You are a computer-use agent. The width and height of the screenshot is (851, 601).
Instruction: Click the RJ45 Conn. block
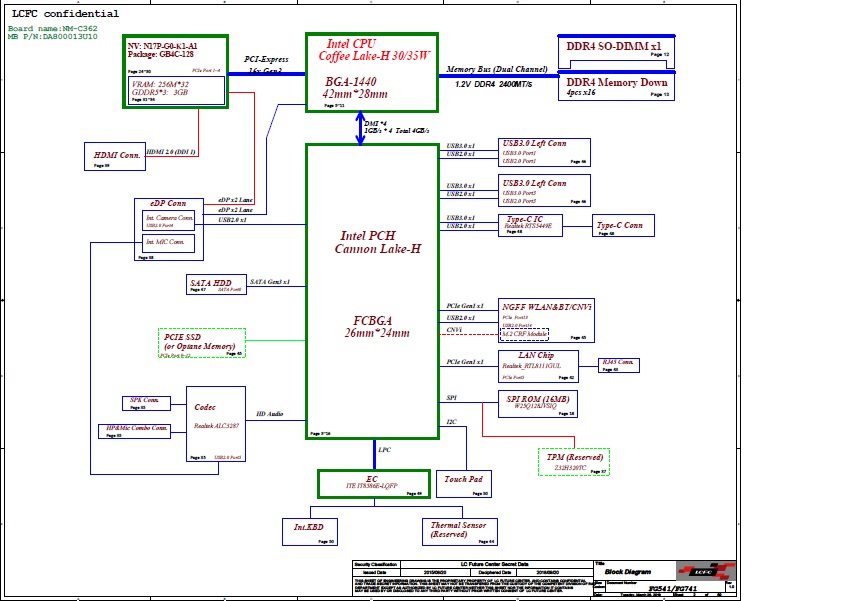click(x=619, y=365)
